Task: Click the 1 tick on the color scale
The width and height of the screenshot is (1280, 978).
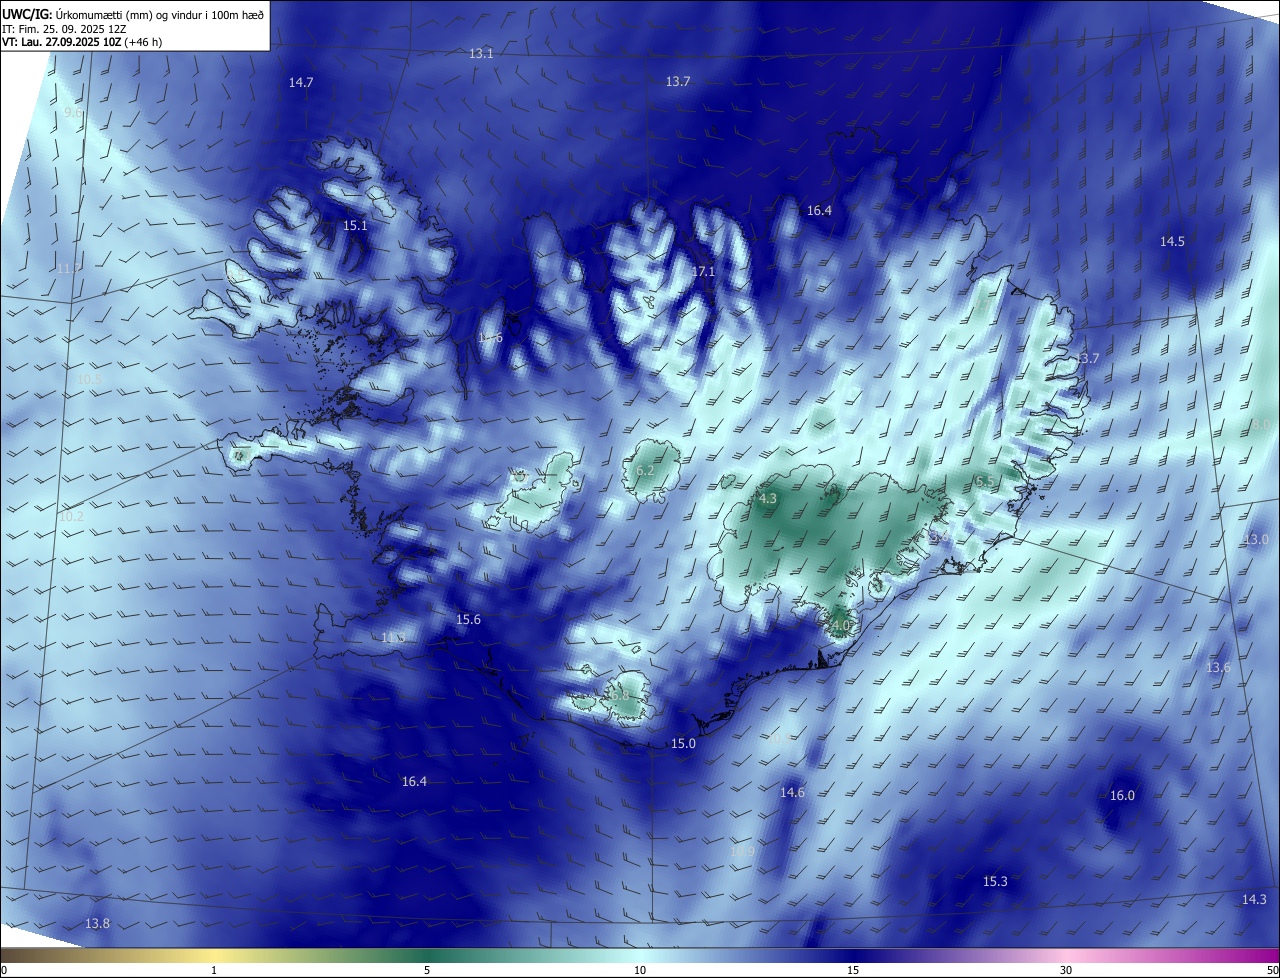Action: click(x=215, y=970)
